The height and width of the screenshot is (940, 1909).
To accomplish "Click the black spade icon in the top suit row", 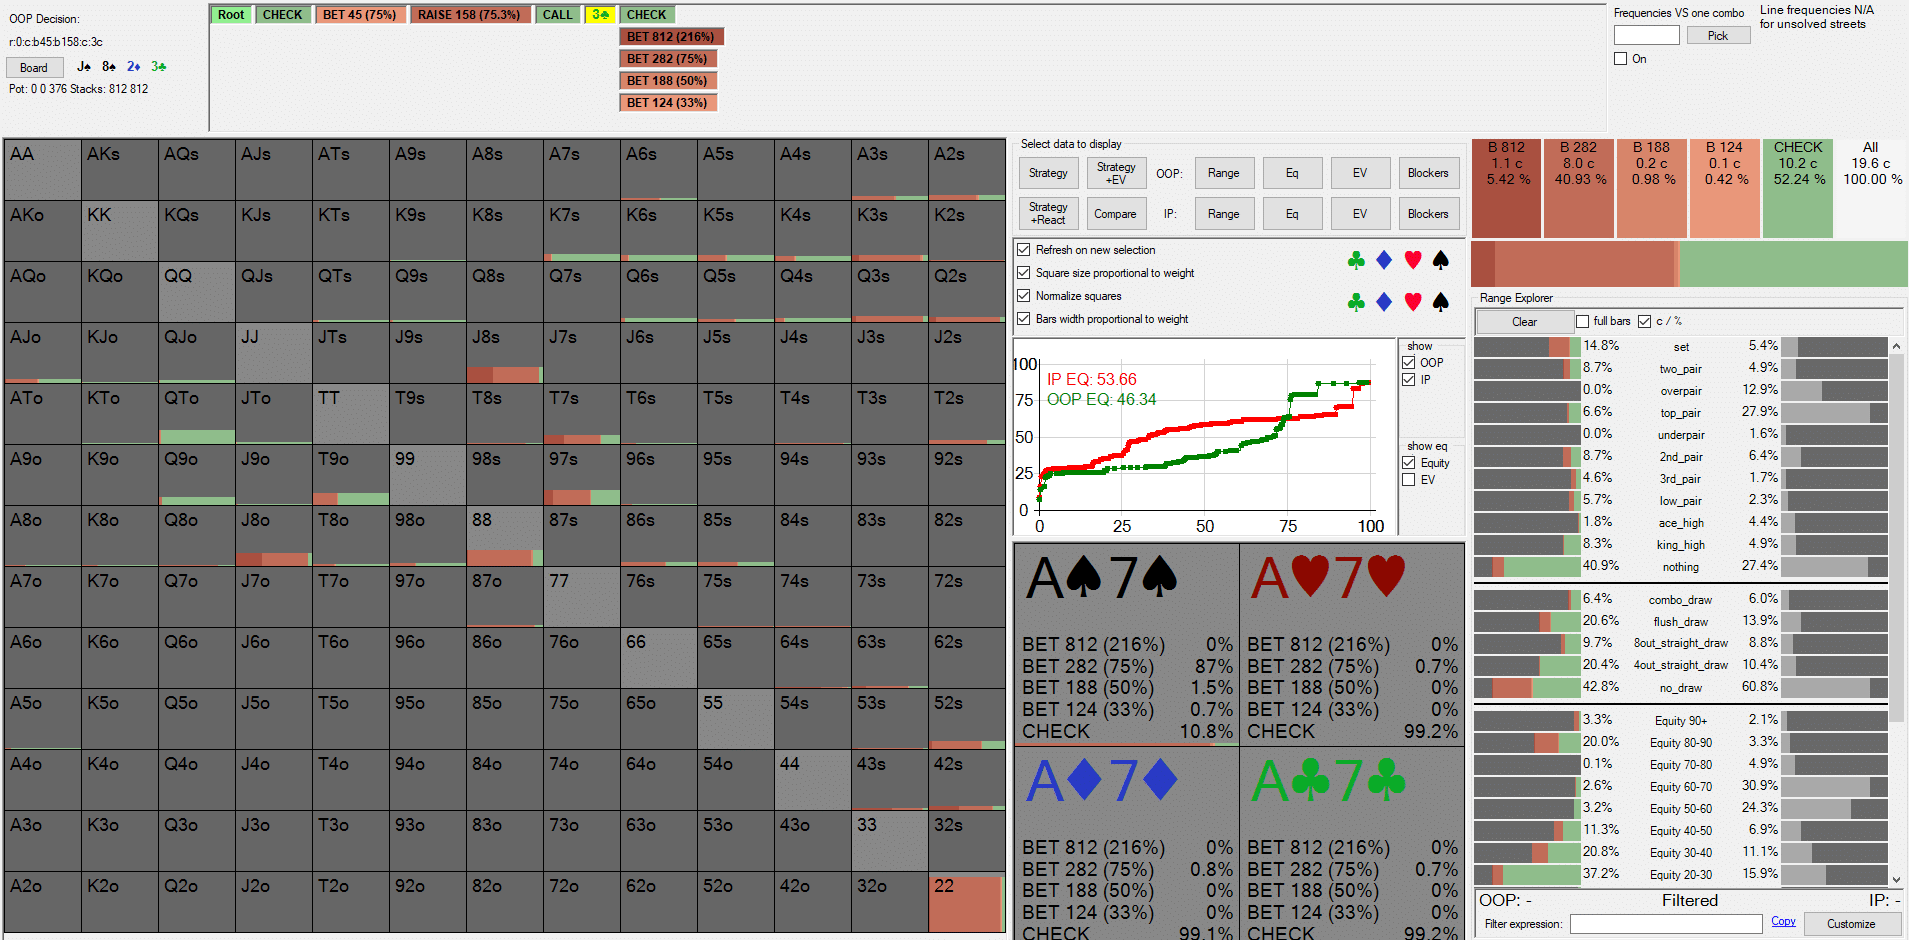I will point(1440,261).
